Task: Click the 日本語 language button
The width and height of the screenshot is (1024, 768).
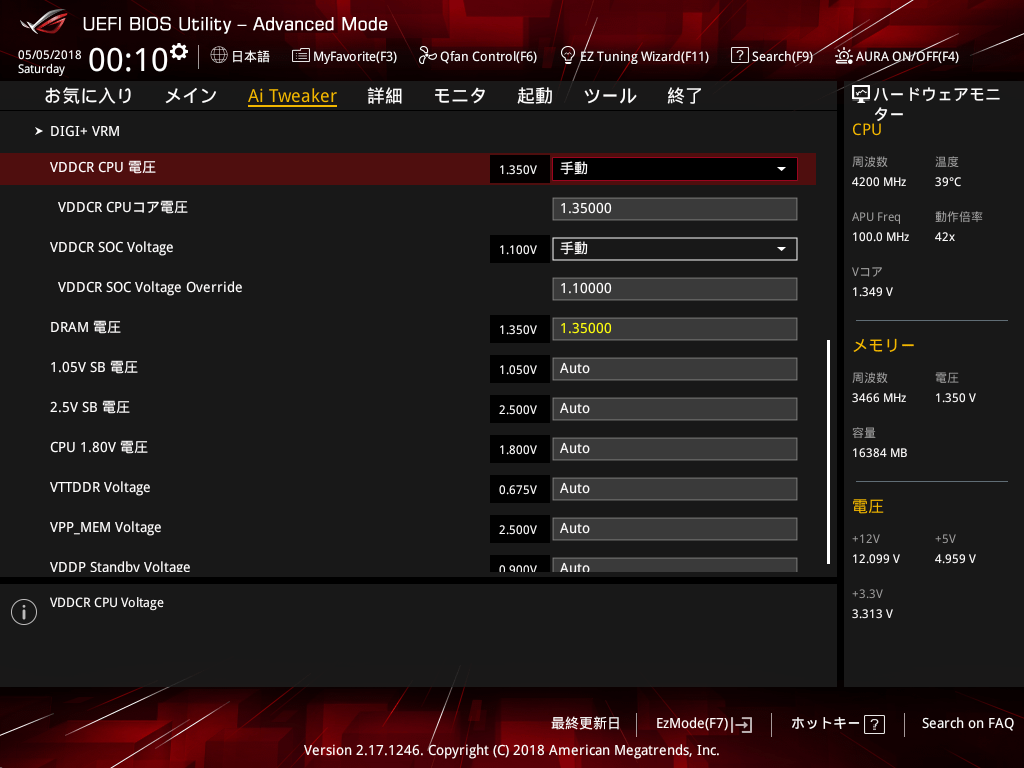Action: tap(250, 57)
